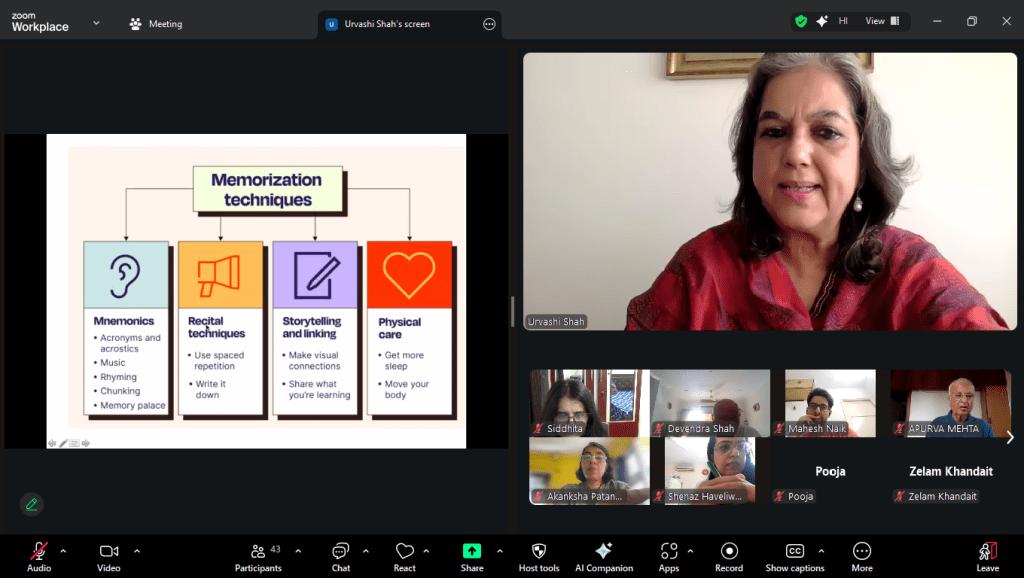Toggle Show captions button
The width and height of the screenshot is (1024, 578).
point(795,555)
